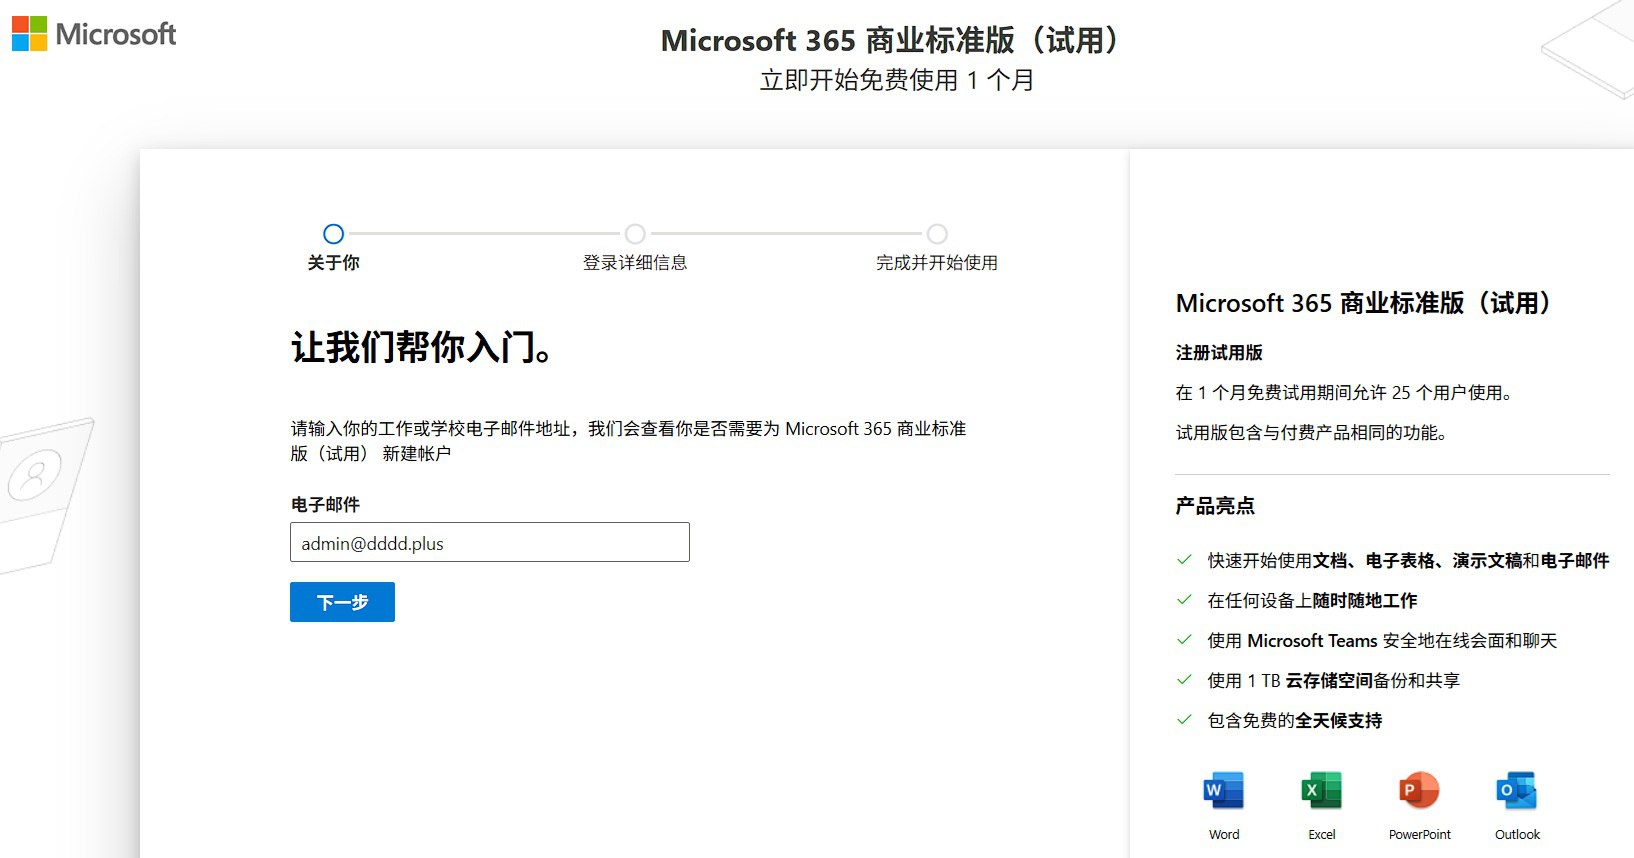The image size is (1634, 858).
Task: Select the last step circle above 完成并开始使用
Action: tap(937, 234)
